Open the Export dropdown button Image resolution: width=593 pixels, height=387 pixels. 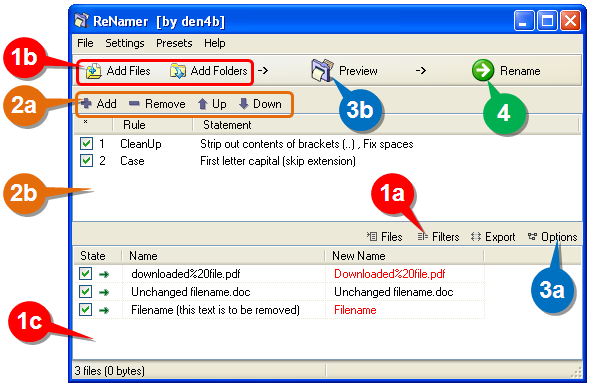click(x=493, y=237)
